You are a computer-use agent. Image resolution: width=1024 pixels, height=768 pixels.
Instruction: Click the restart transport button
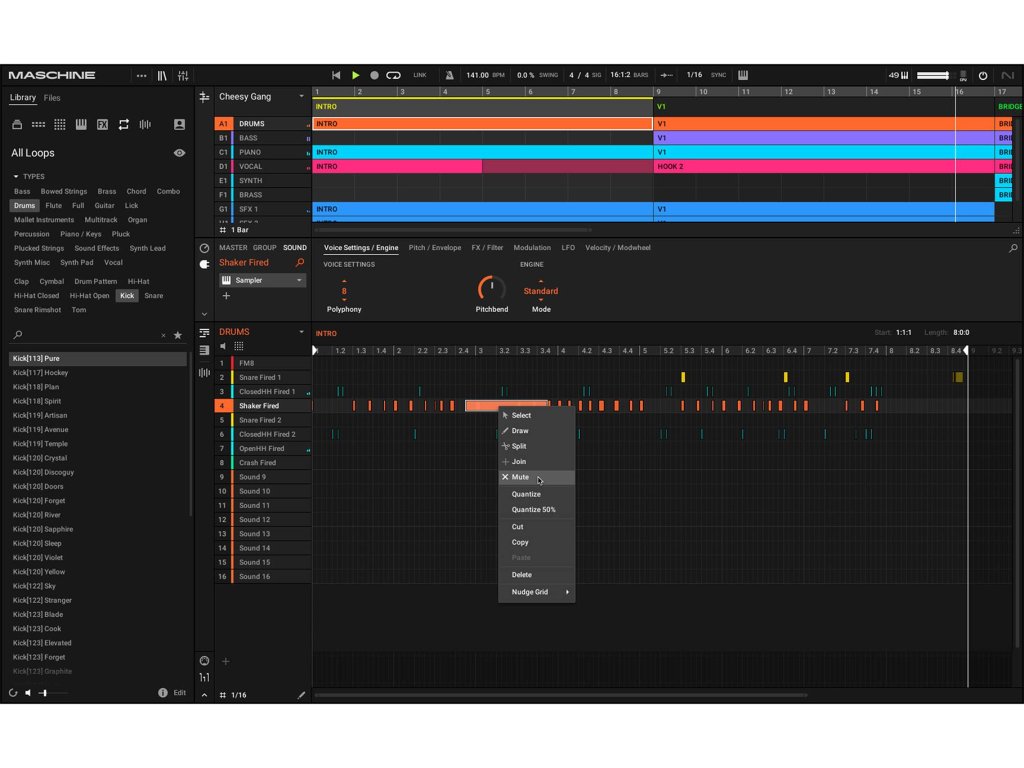pos(336,75)
